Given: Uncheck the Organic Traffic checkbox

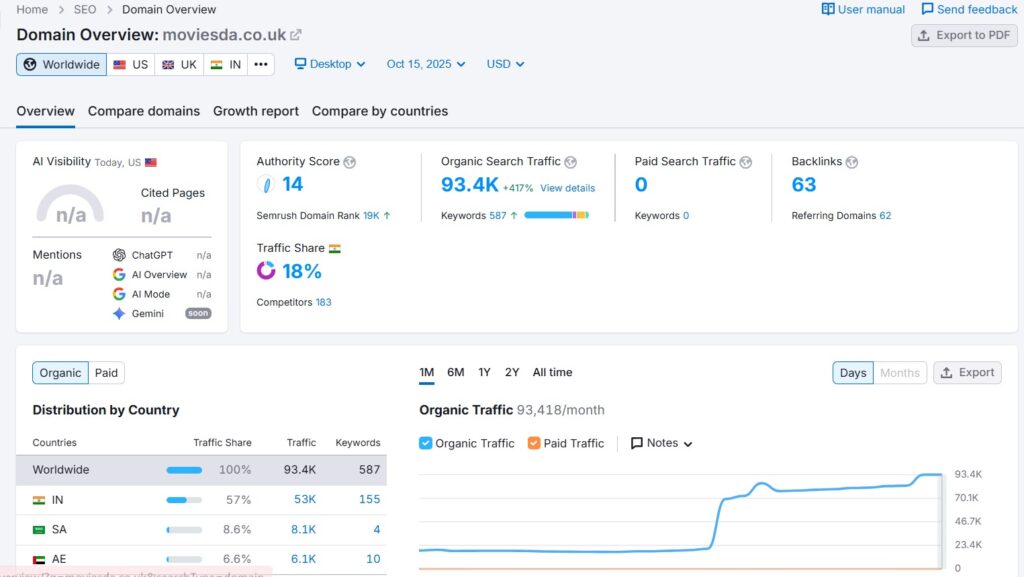Looking at the screenshot, I should point(426,443).
